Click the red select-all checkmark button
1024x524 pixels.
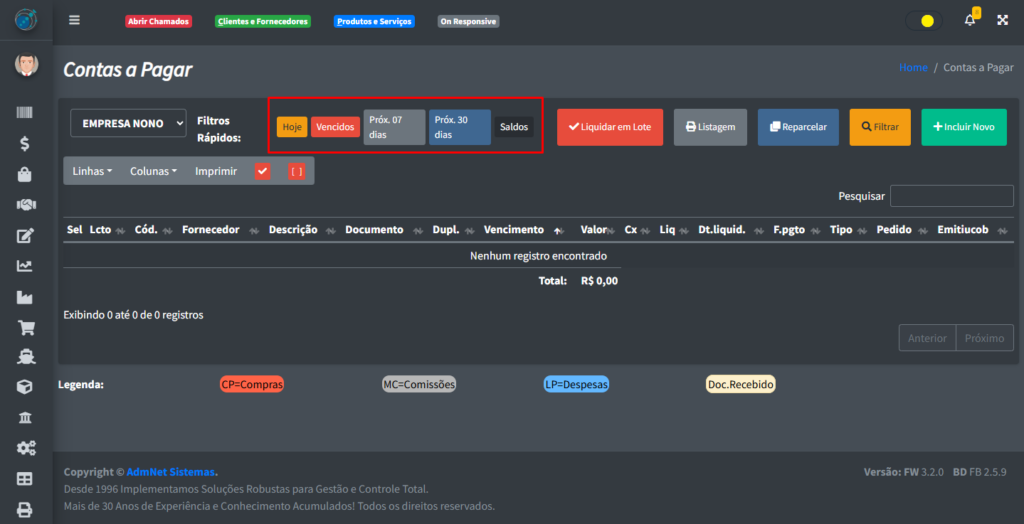[x=263, y=171]
